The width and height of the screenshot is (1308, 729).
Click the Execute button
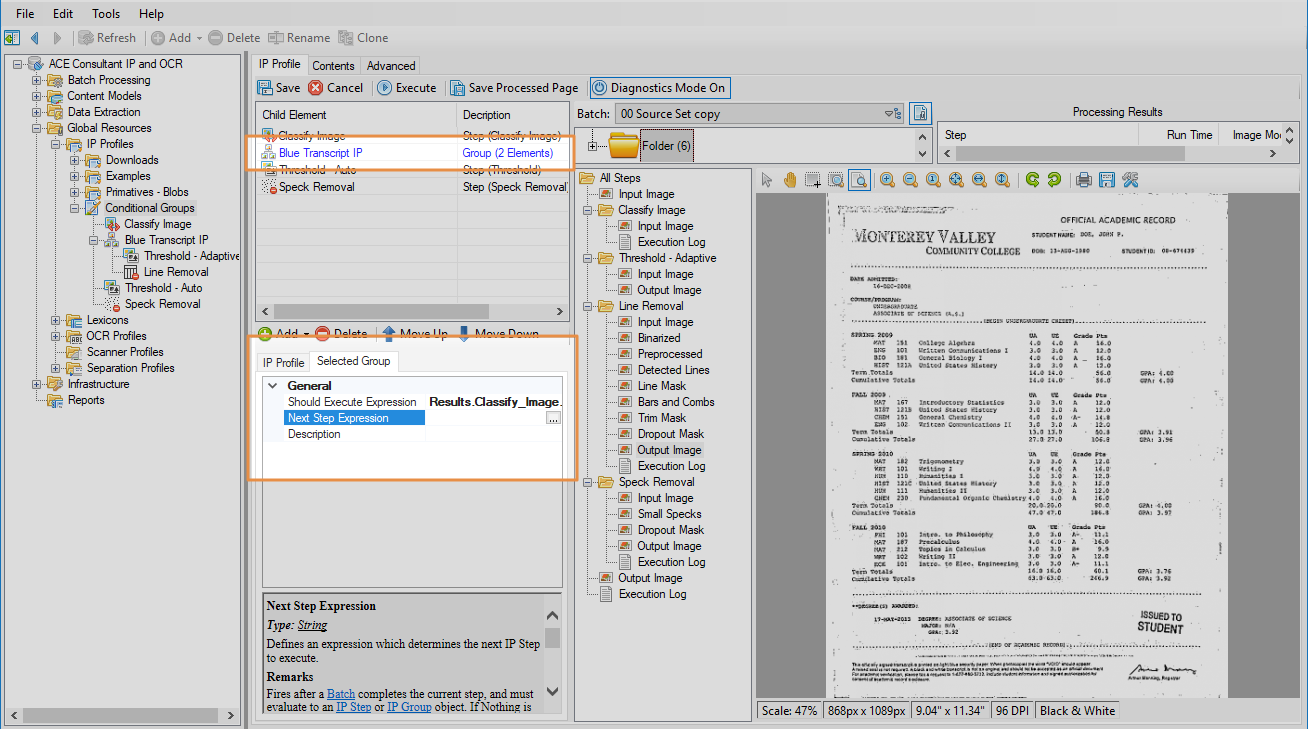(x=406, y=88)
